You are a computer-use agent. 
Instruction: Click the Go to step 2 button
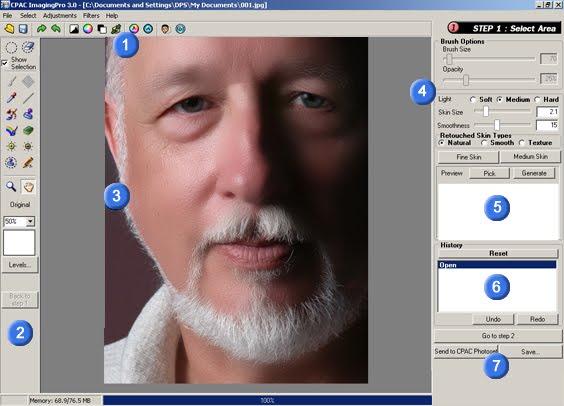tap(498, 336)
